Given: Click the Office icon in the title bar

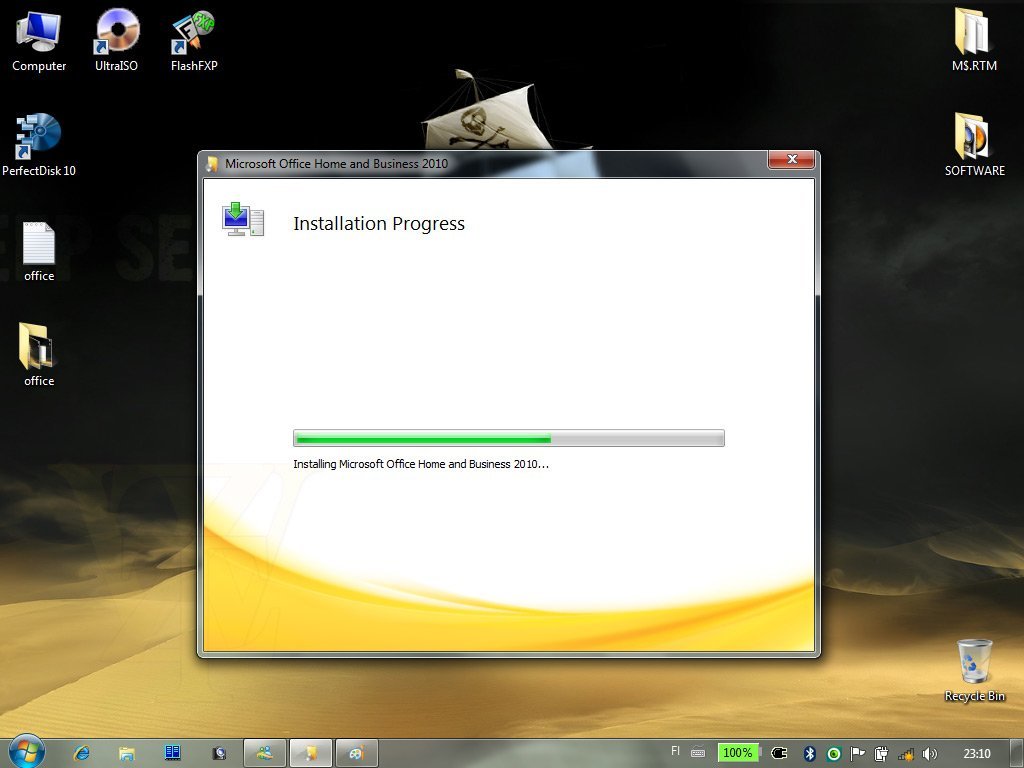Looking at the screenshot, I should tap(212, 163).
